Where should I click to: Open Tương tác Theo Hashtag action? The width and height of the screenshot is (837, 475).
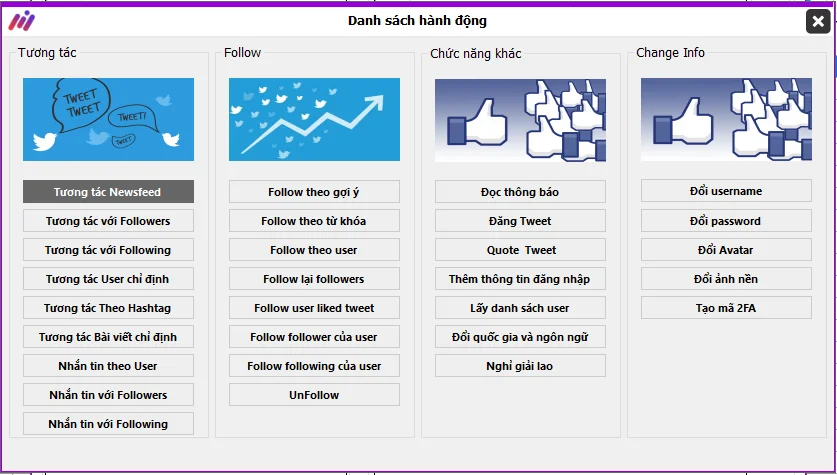point(108,308)
